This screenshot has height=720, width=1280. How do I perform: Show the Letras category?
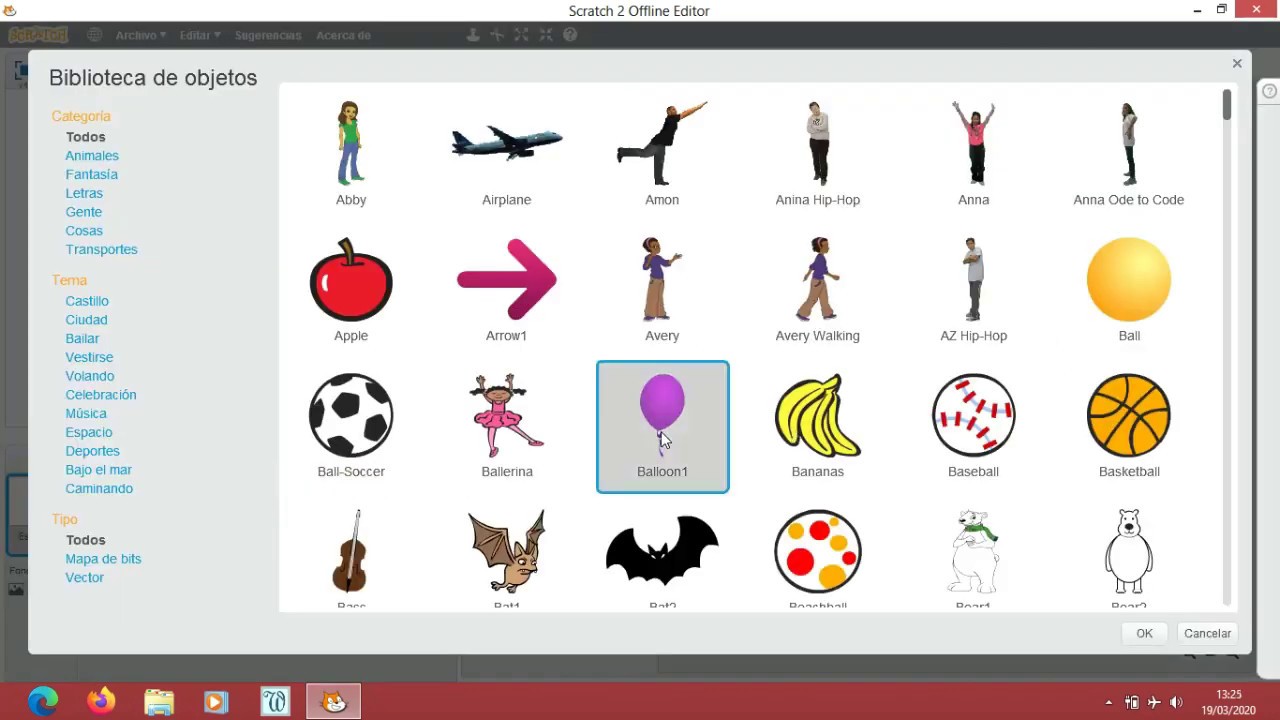[84, 193]
